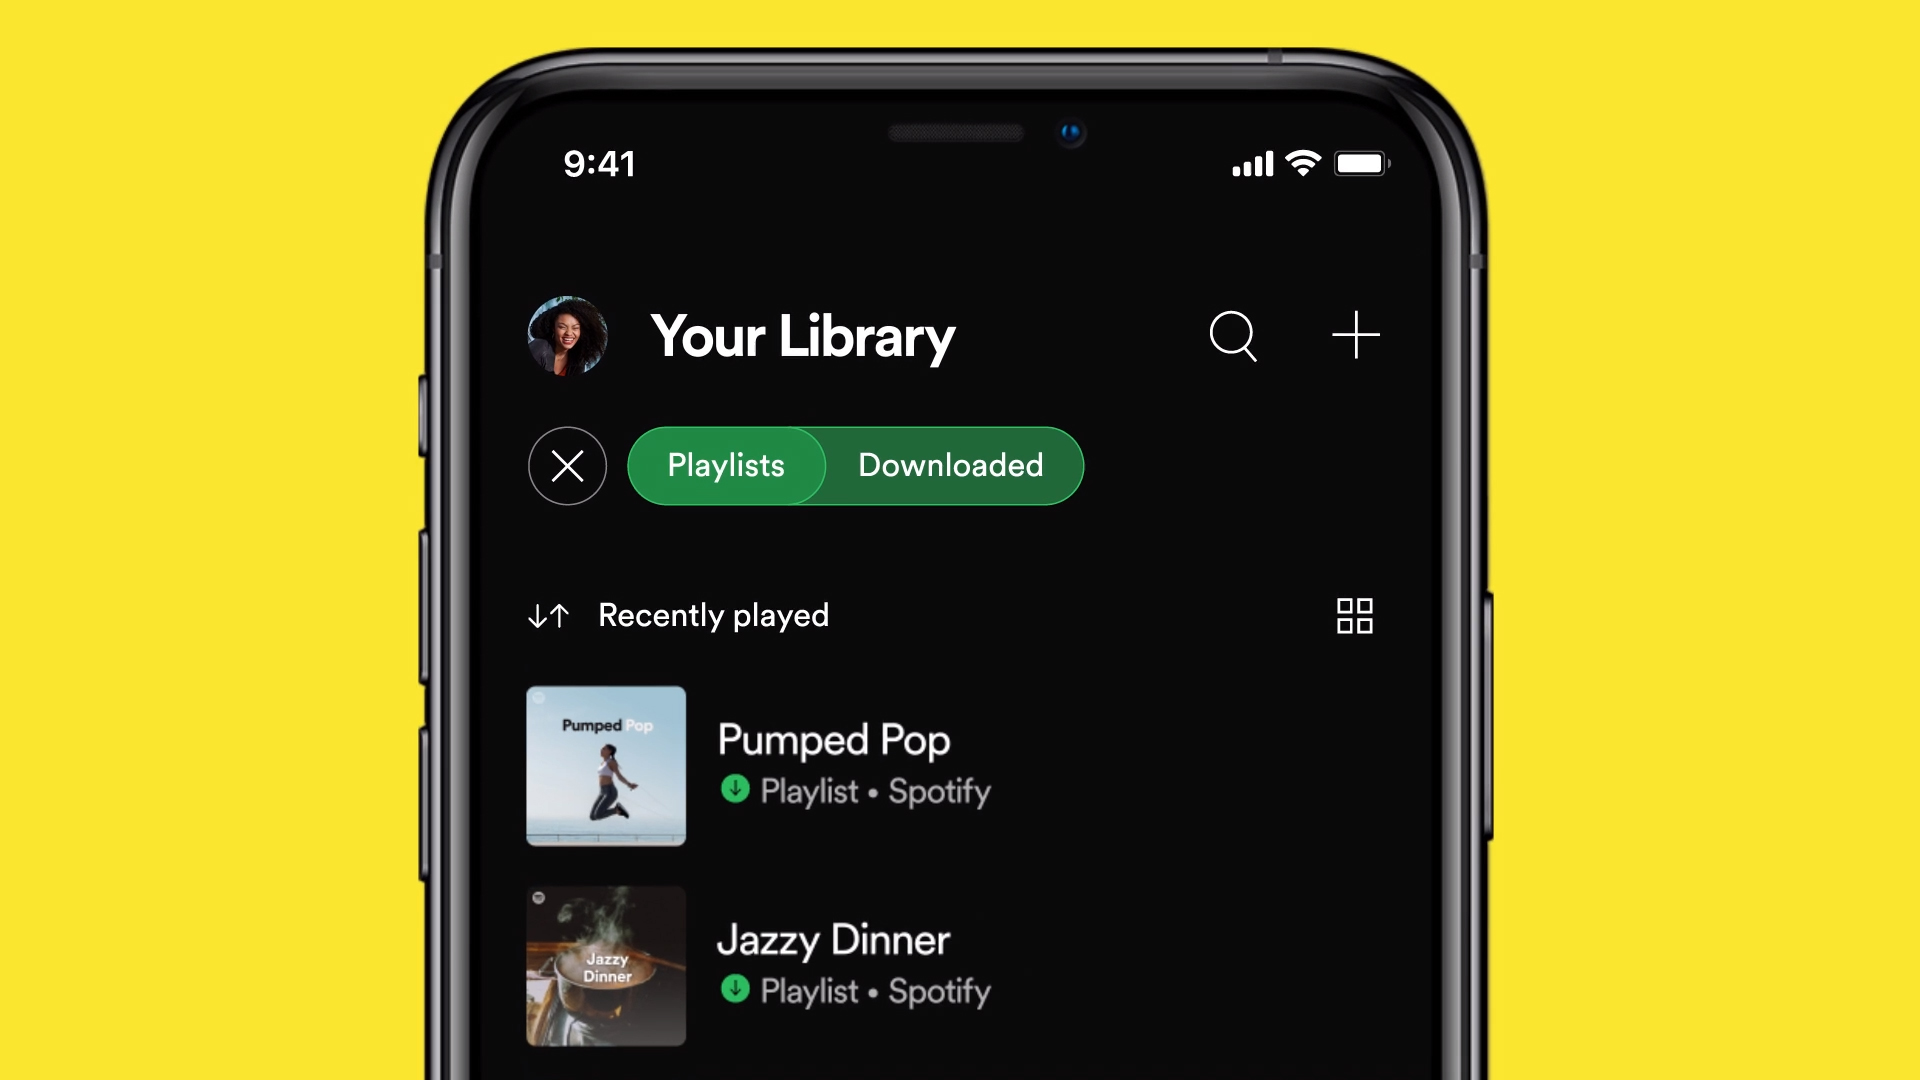
Task: View battery status in top status bar
Action: [1361, 162]
